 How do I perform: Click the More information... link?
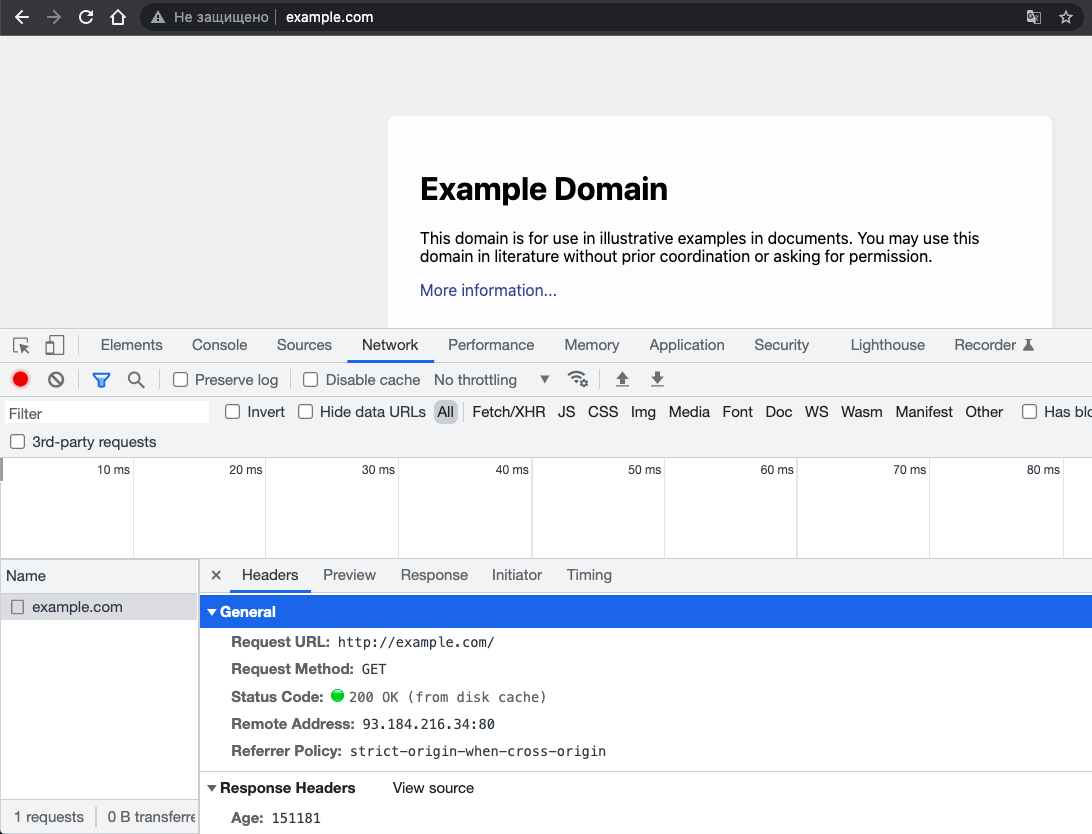(488, 290)
